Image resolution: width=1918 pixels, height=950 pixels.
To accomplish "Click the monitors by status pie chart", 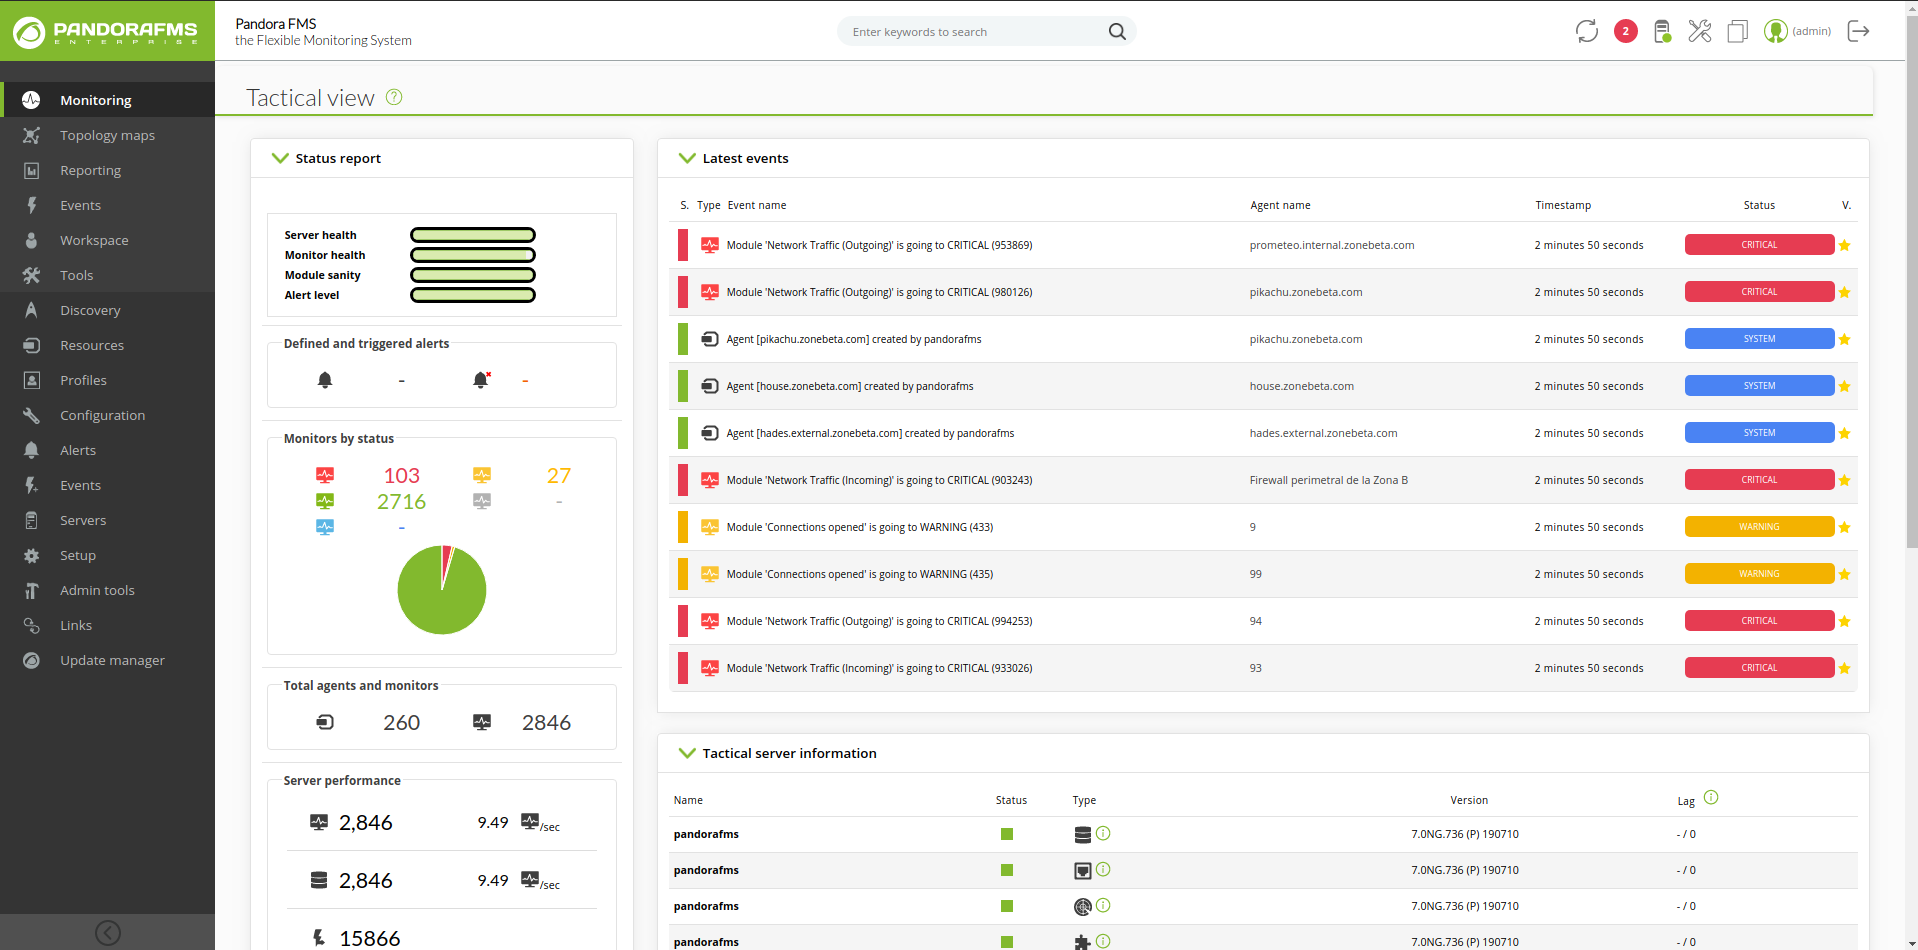I will (442, 590).
